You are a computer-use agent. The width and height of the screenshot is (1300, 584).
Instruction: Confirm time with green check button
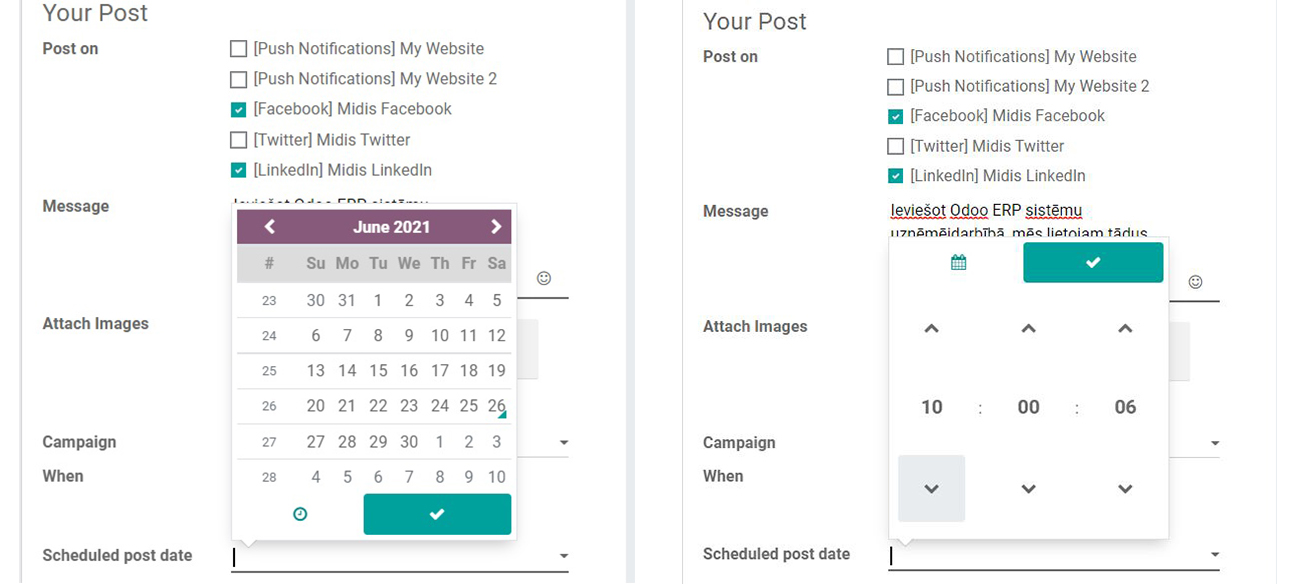point(1093,262)
